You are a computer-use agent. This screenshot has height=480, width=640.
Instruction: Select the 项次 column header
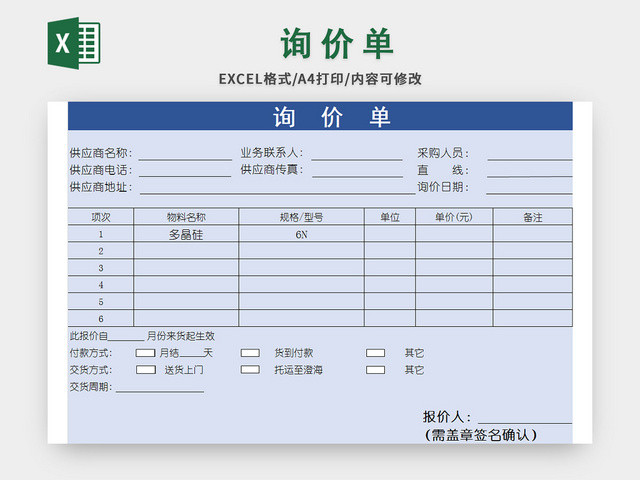101,217
